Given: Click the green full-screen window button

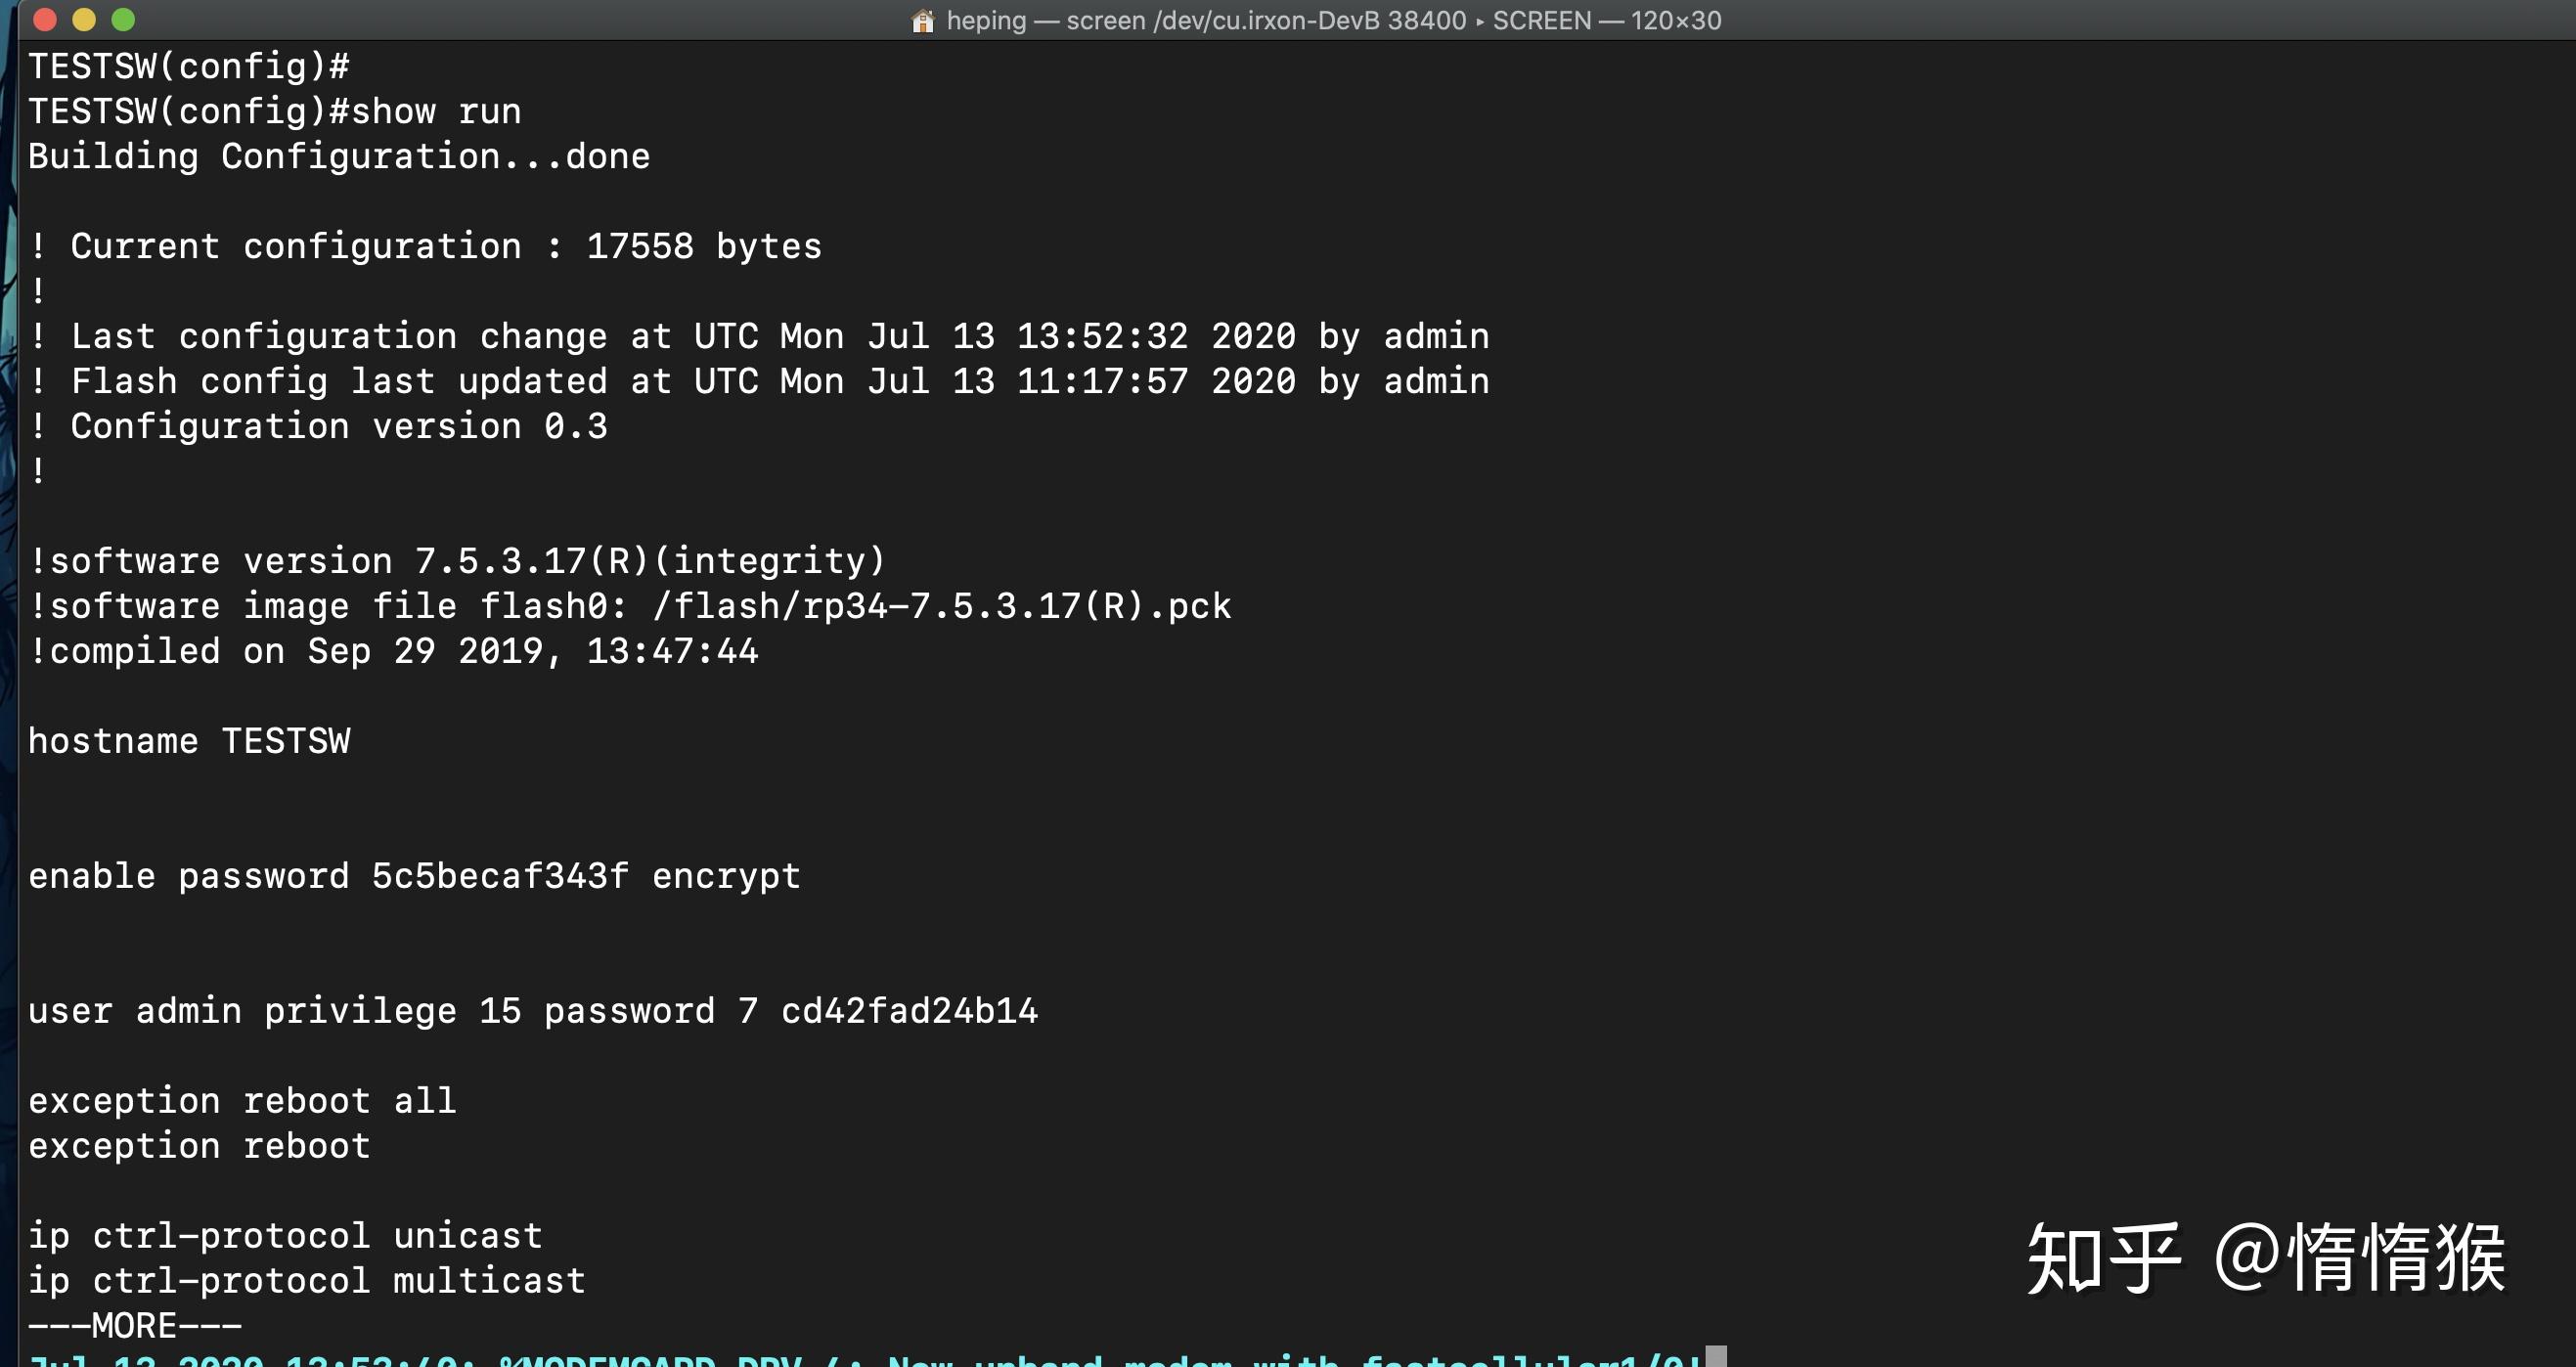Looking at the screenshot, I should pos(123,19).
